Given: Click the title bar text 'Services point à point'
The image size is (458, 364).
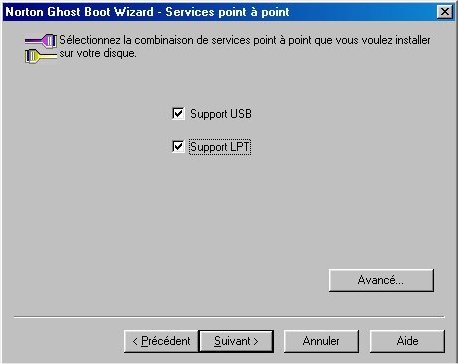Looking at the screenshot, I should click(227, 12).
